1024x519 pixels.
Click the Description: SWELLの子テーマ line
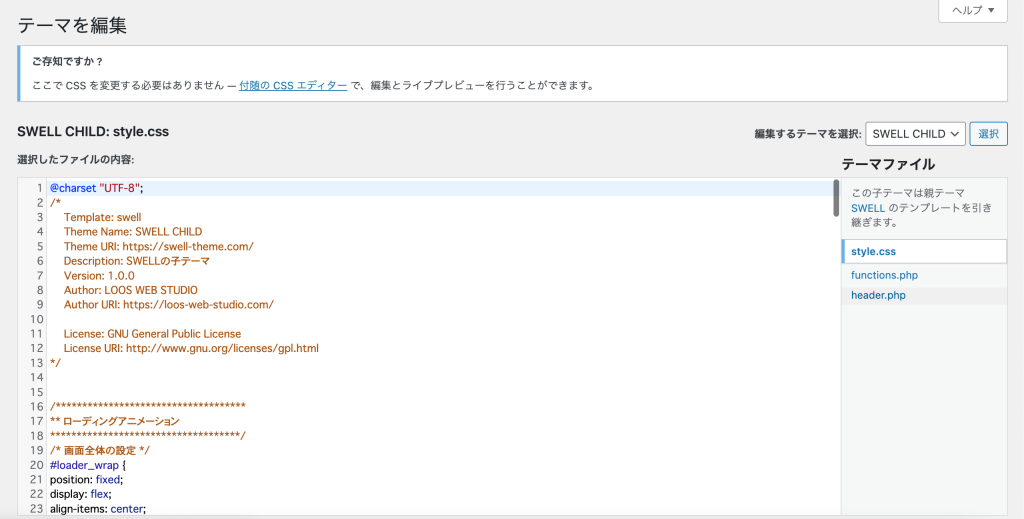[x=136, y=260]
